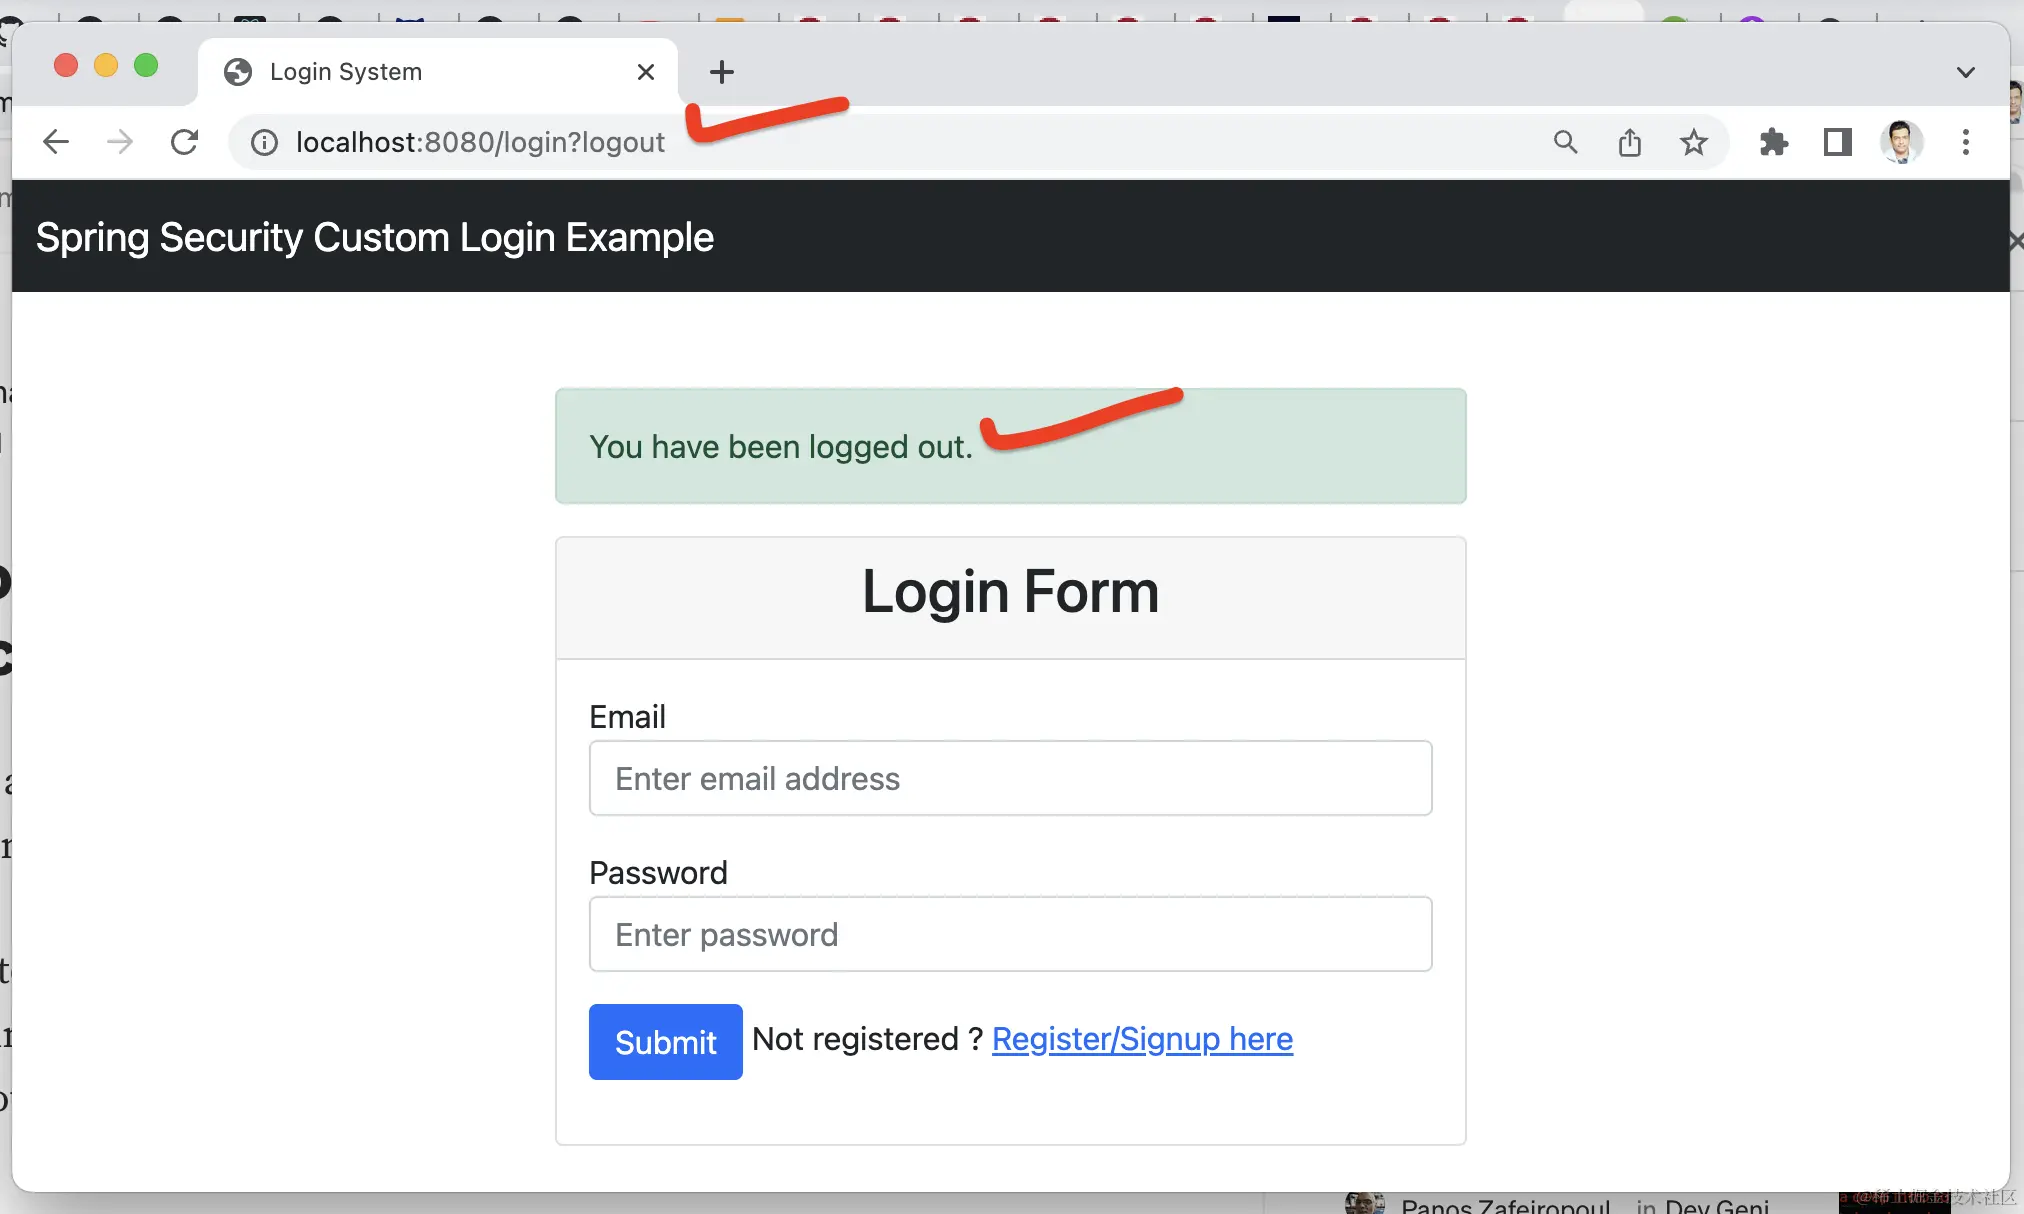Screen dimensions: 2024x1214
Task: Click the 'Not registered ?' text
Action: coord(867,1039)
